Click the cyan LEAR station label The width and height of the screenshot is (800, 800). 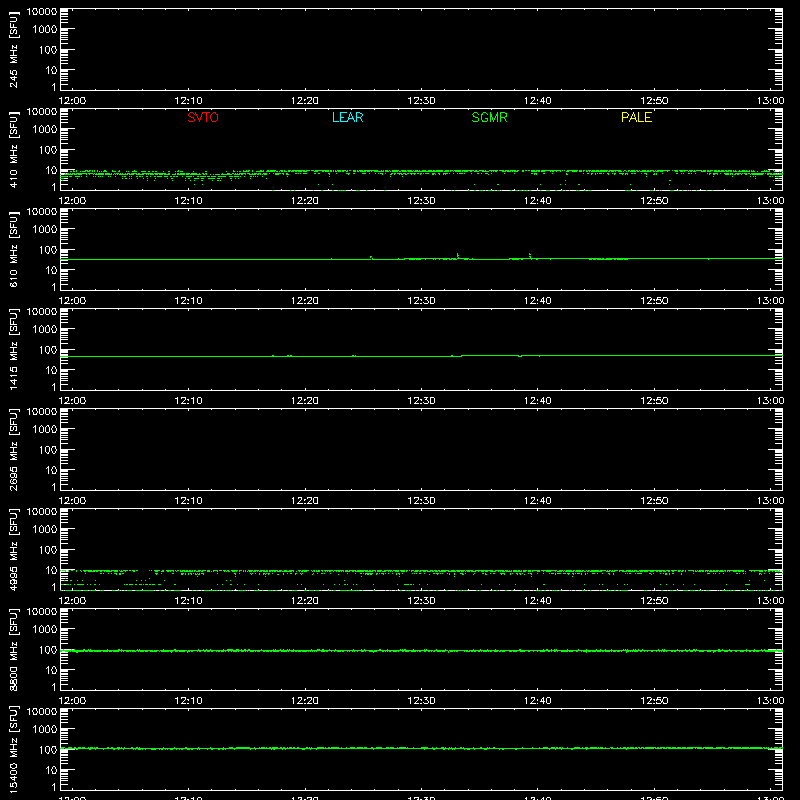[x=347, y=117]
